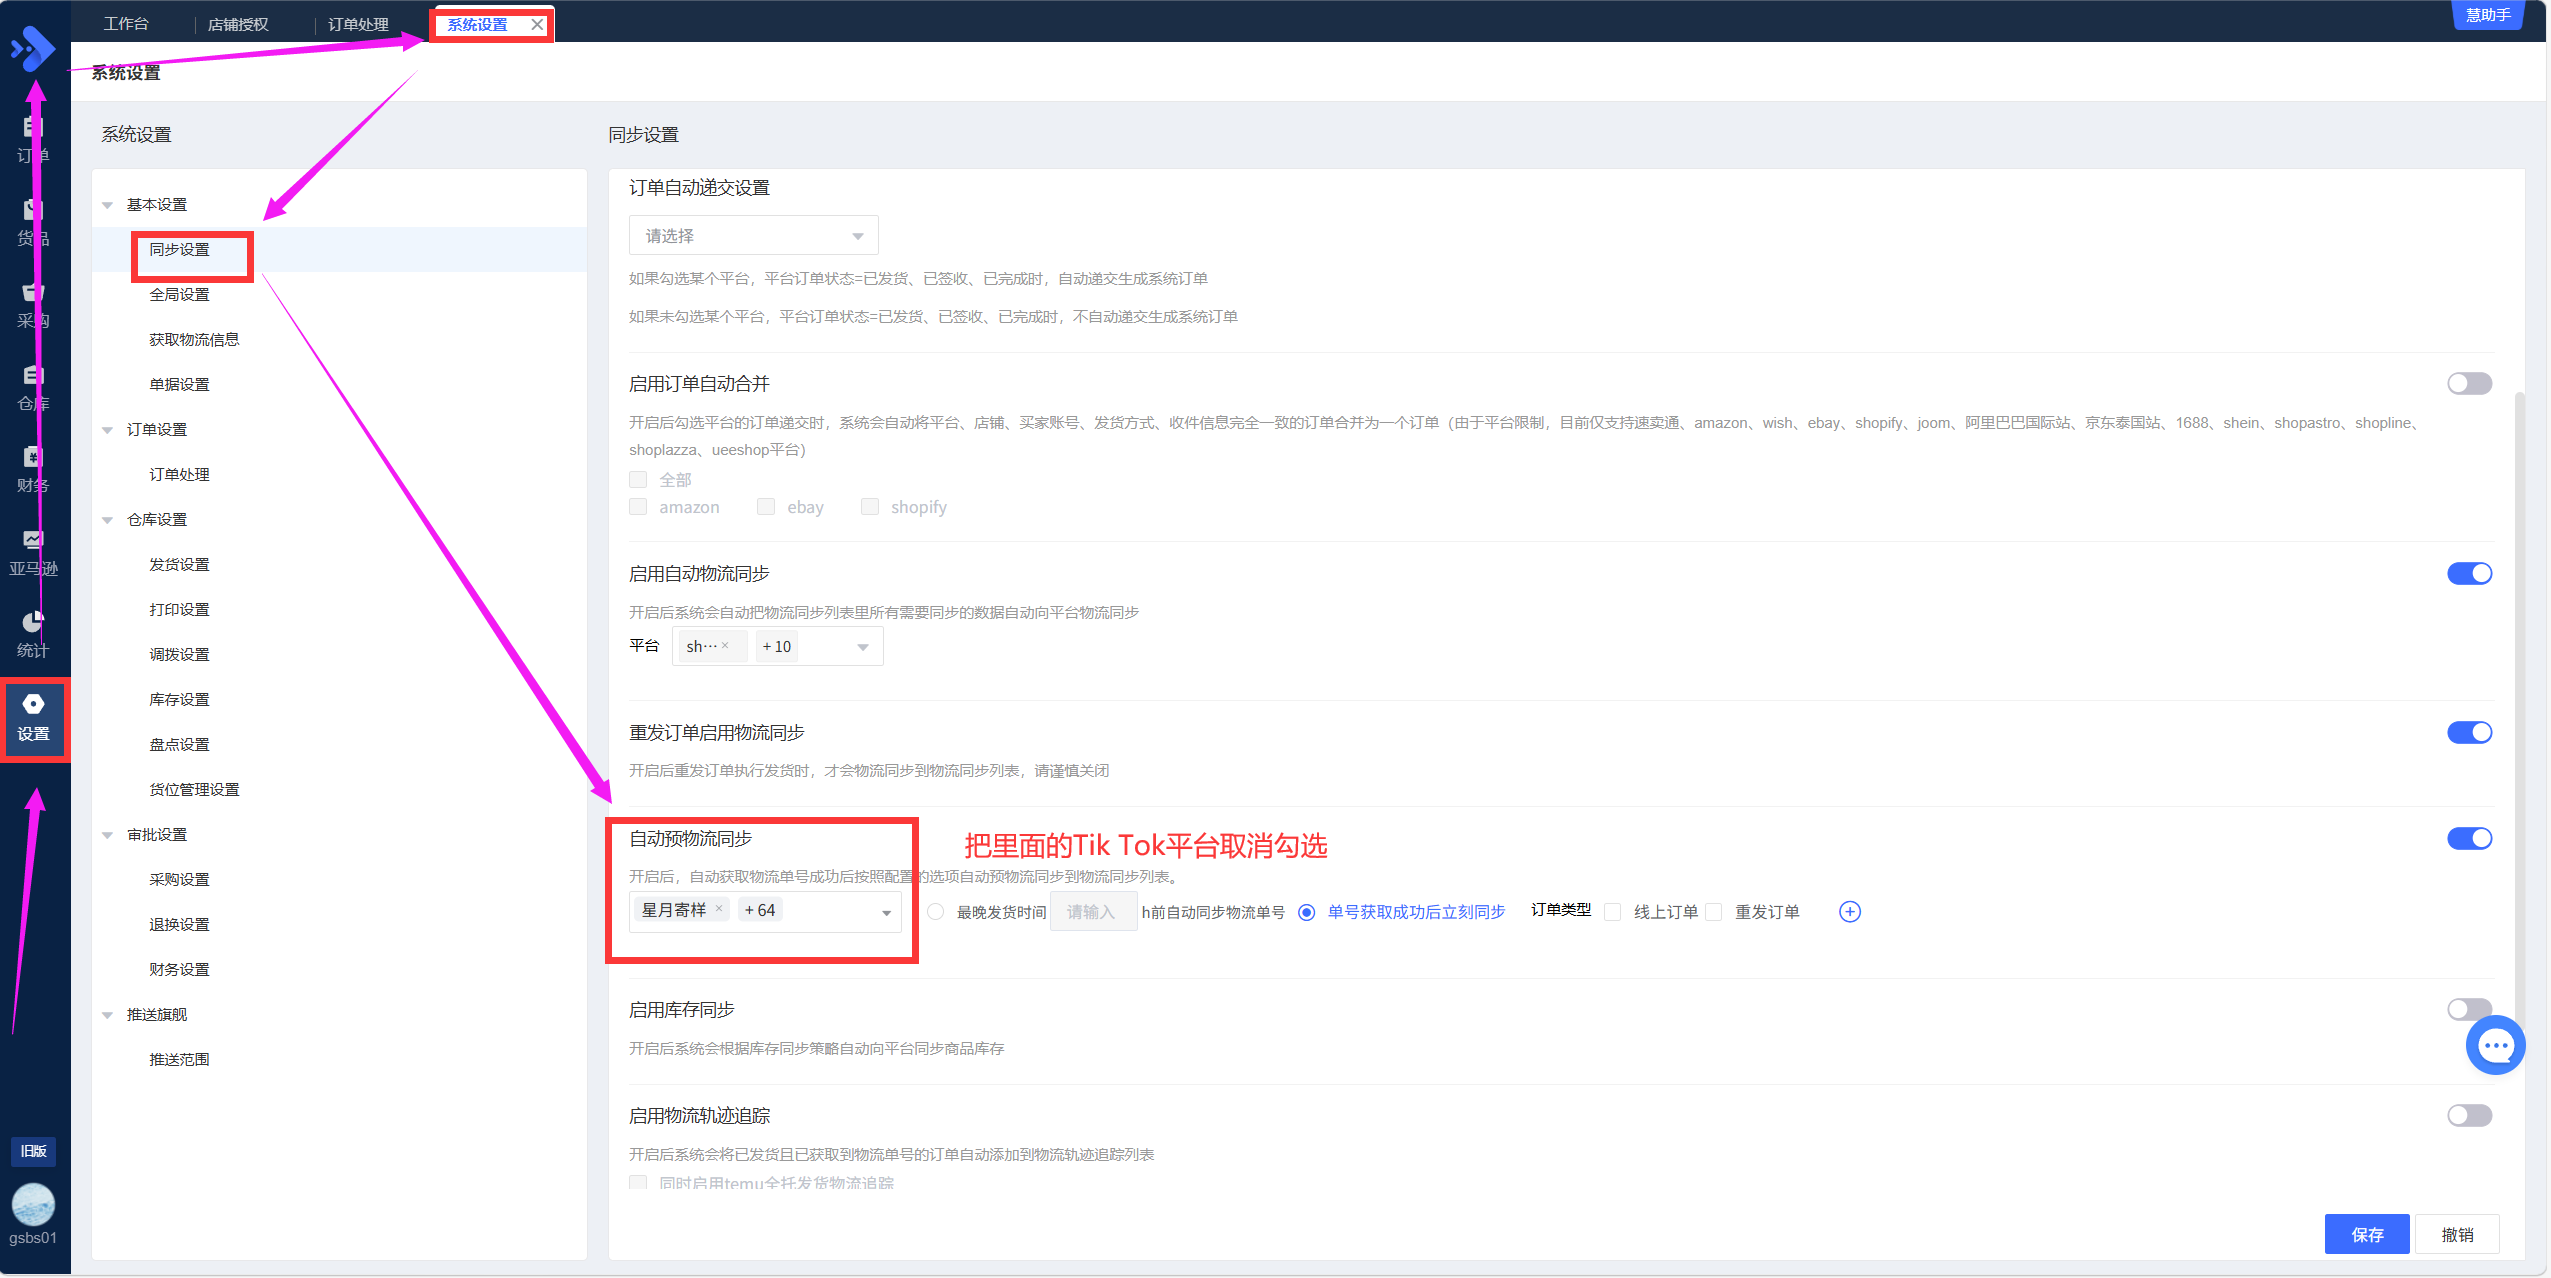The height and width of the screenshot is (1278, 2551).
Task: Click the 请输入 hours input field
Action: point(1092,912)
